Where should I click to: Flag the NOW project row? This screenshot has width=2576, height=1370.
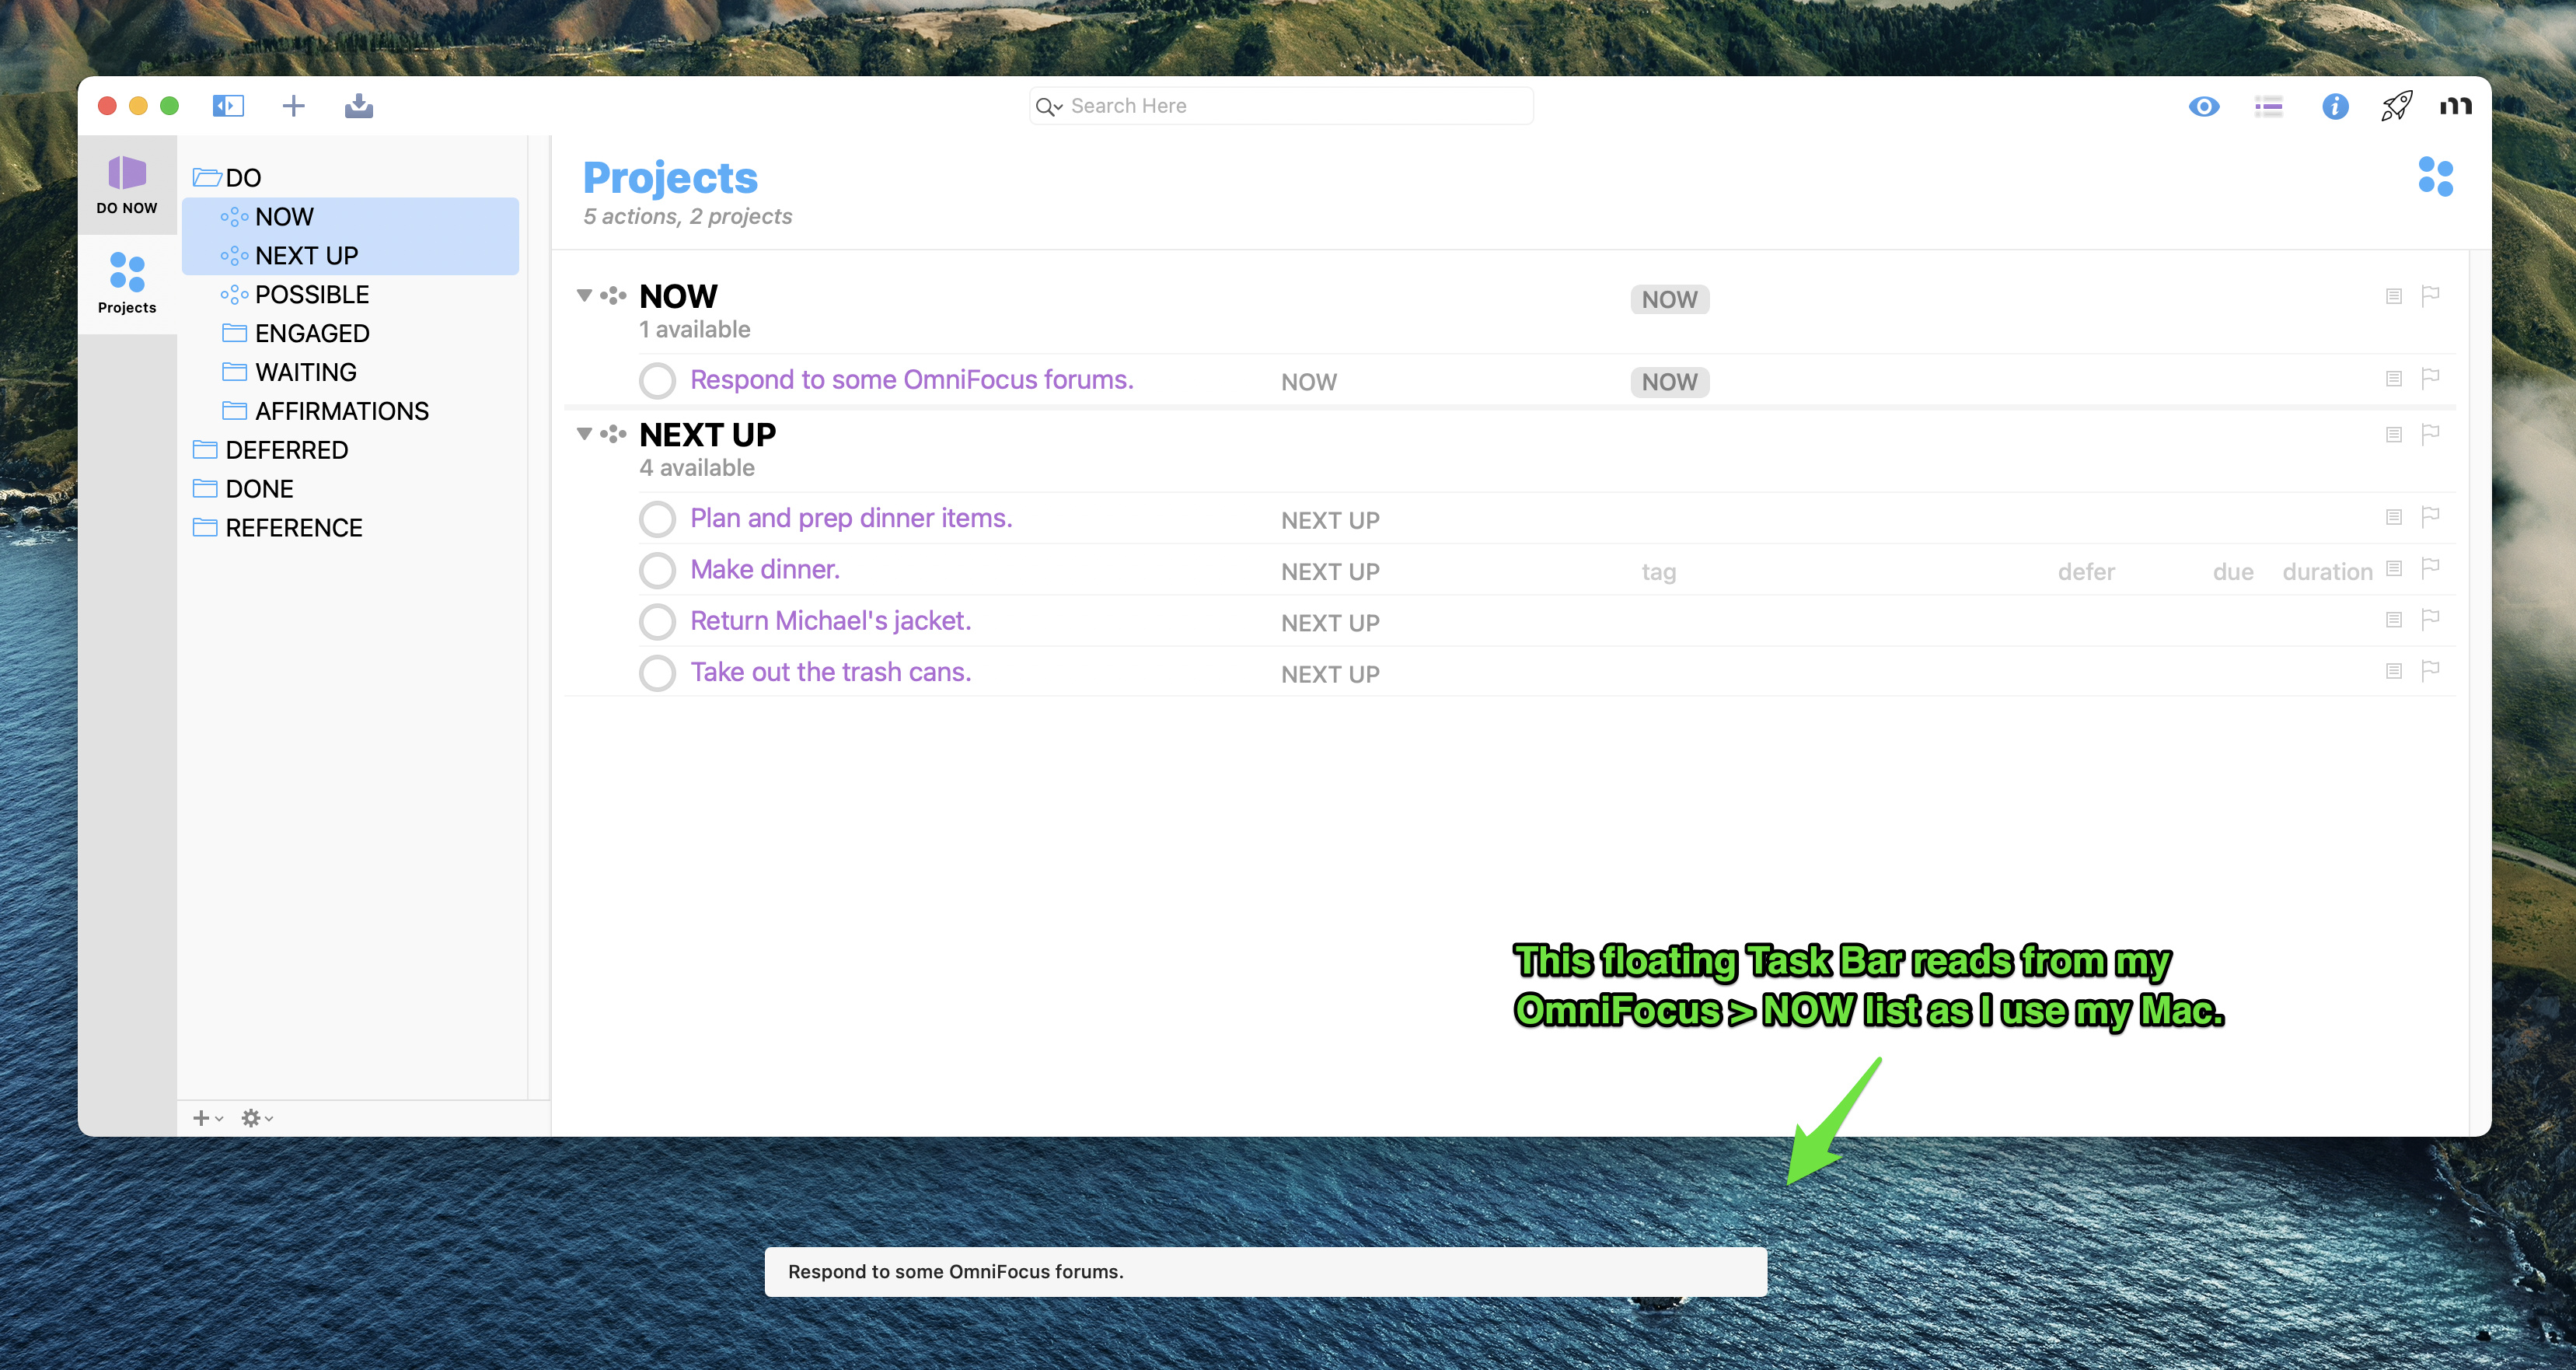(2431, 296)
